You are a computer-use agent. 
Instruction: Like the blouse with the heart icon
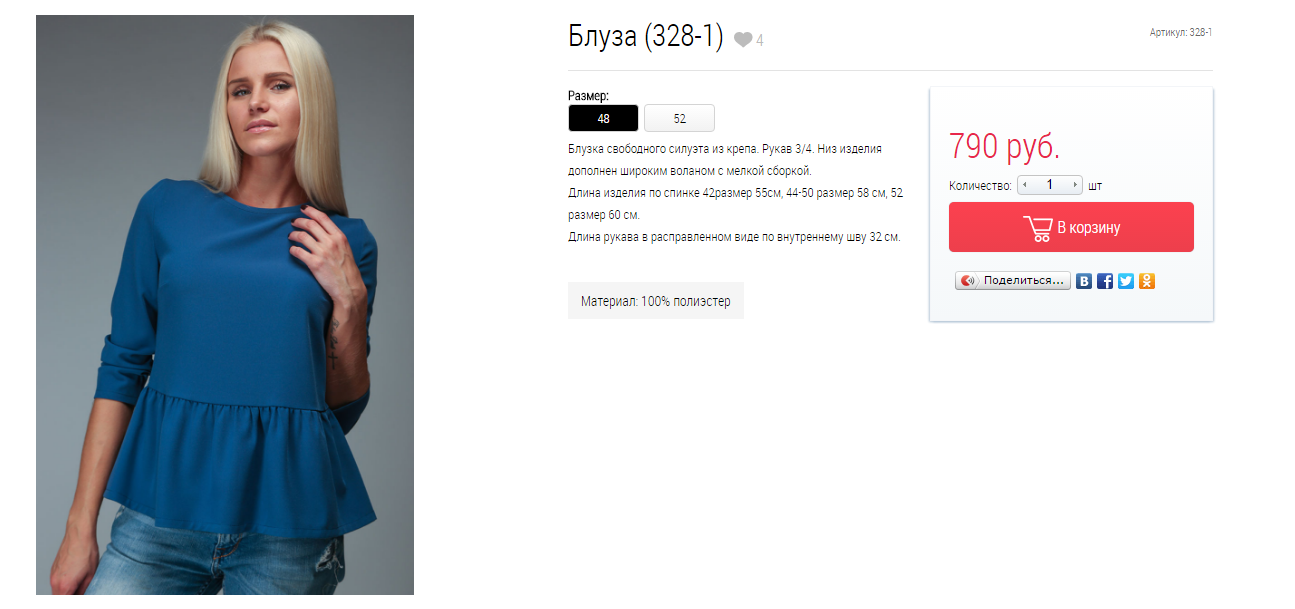742,40
